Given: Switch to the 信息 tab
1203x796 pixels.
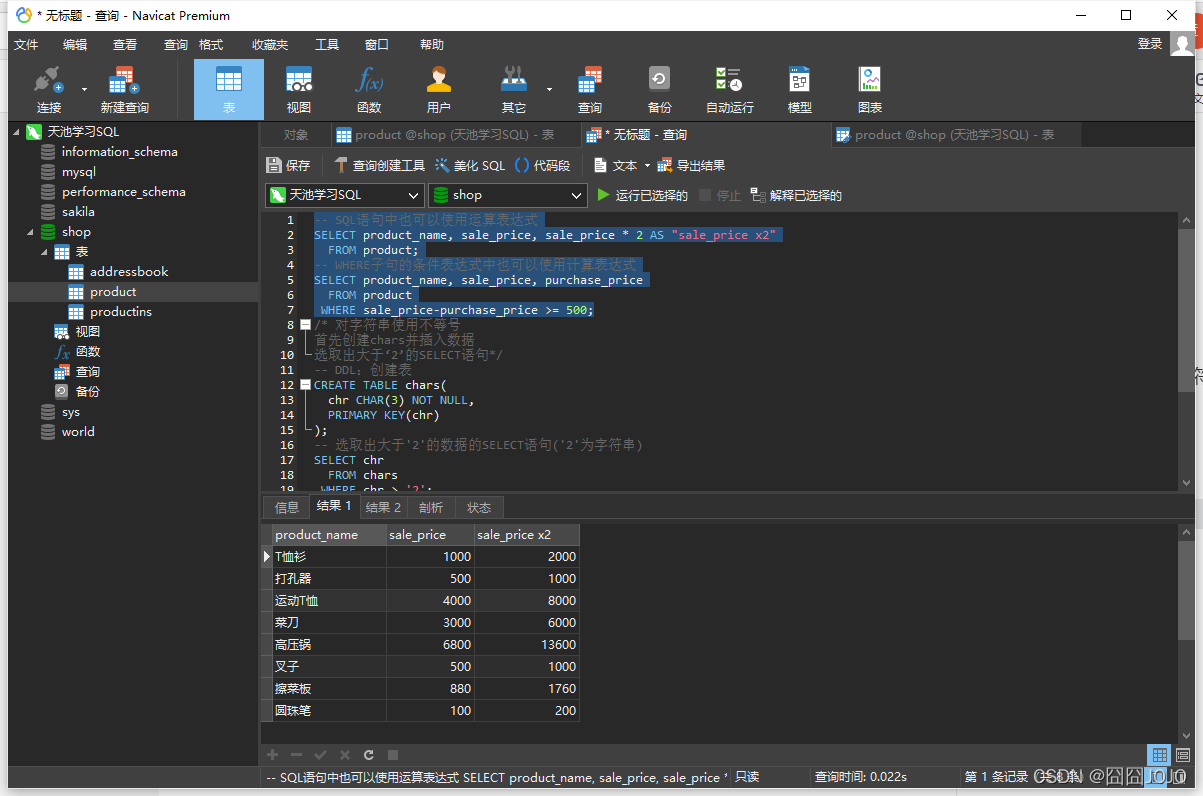Looking at the screenshot, I should pos(287,507).
